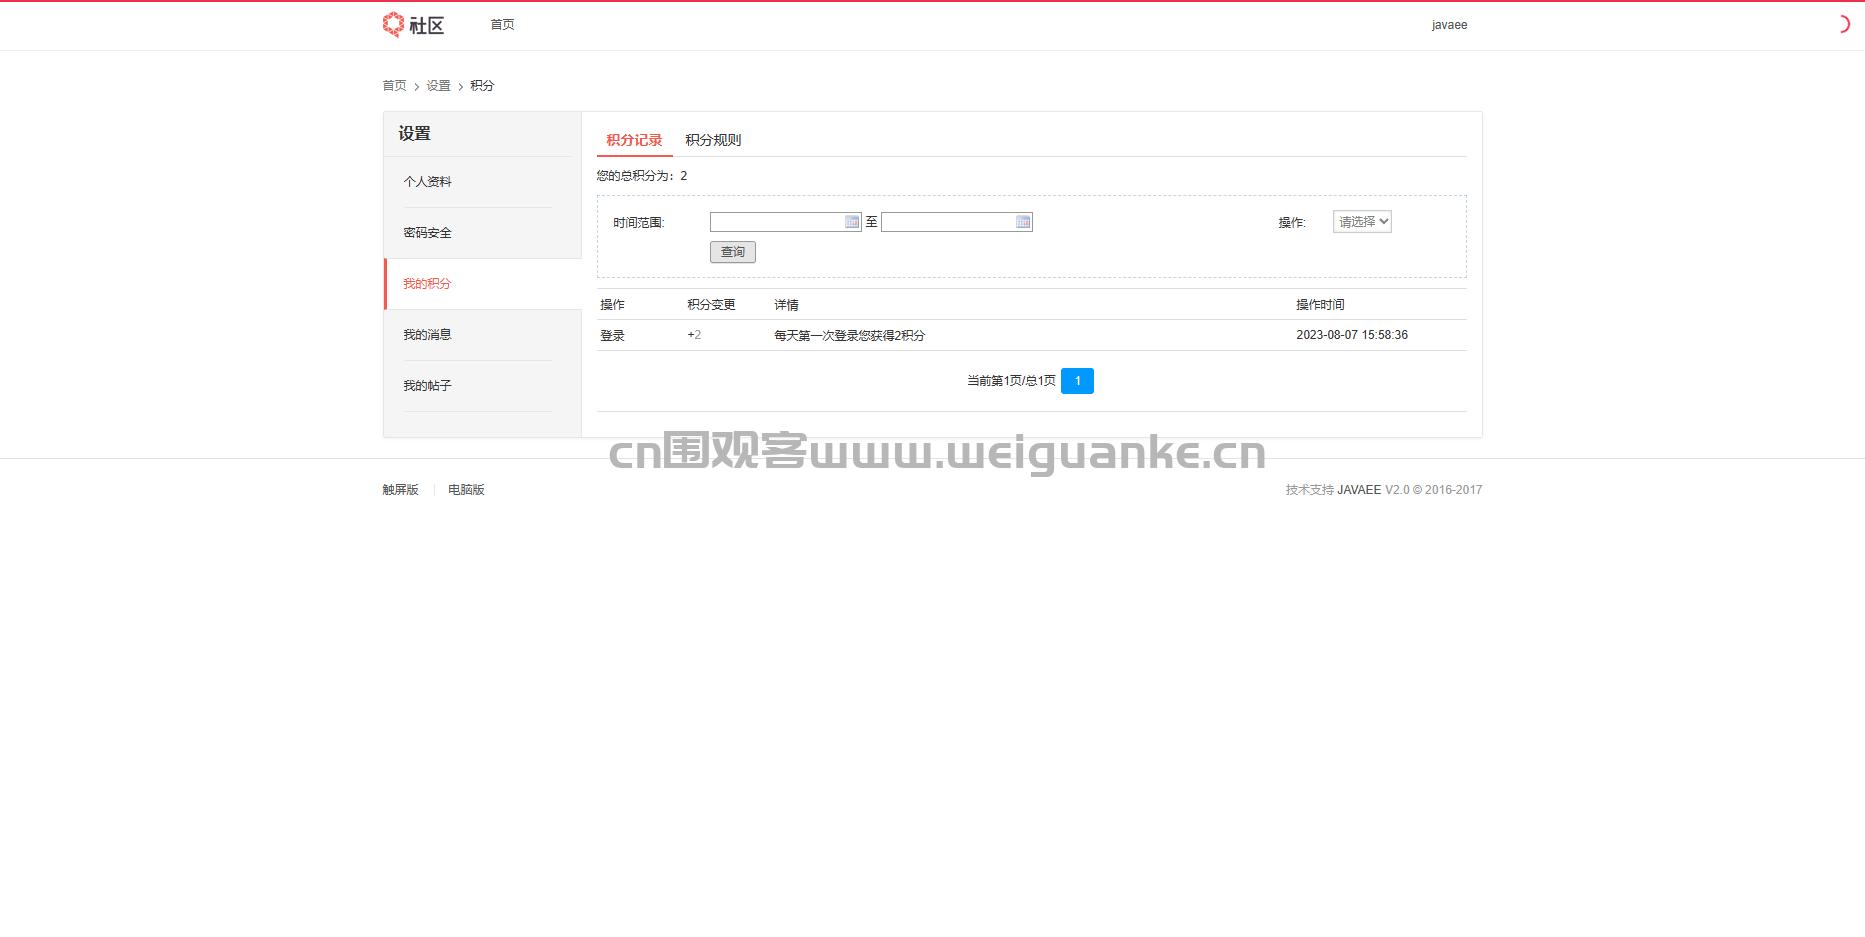Image resolution: width=1865 pixels, height=937 pixels.
Task: Click the 查询 search button
Action: tap(733, 252)
